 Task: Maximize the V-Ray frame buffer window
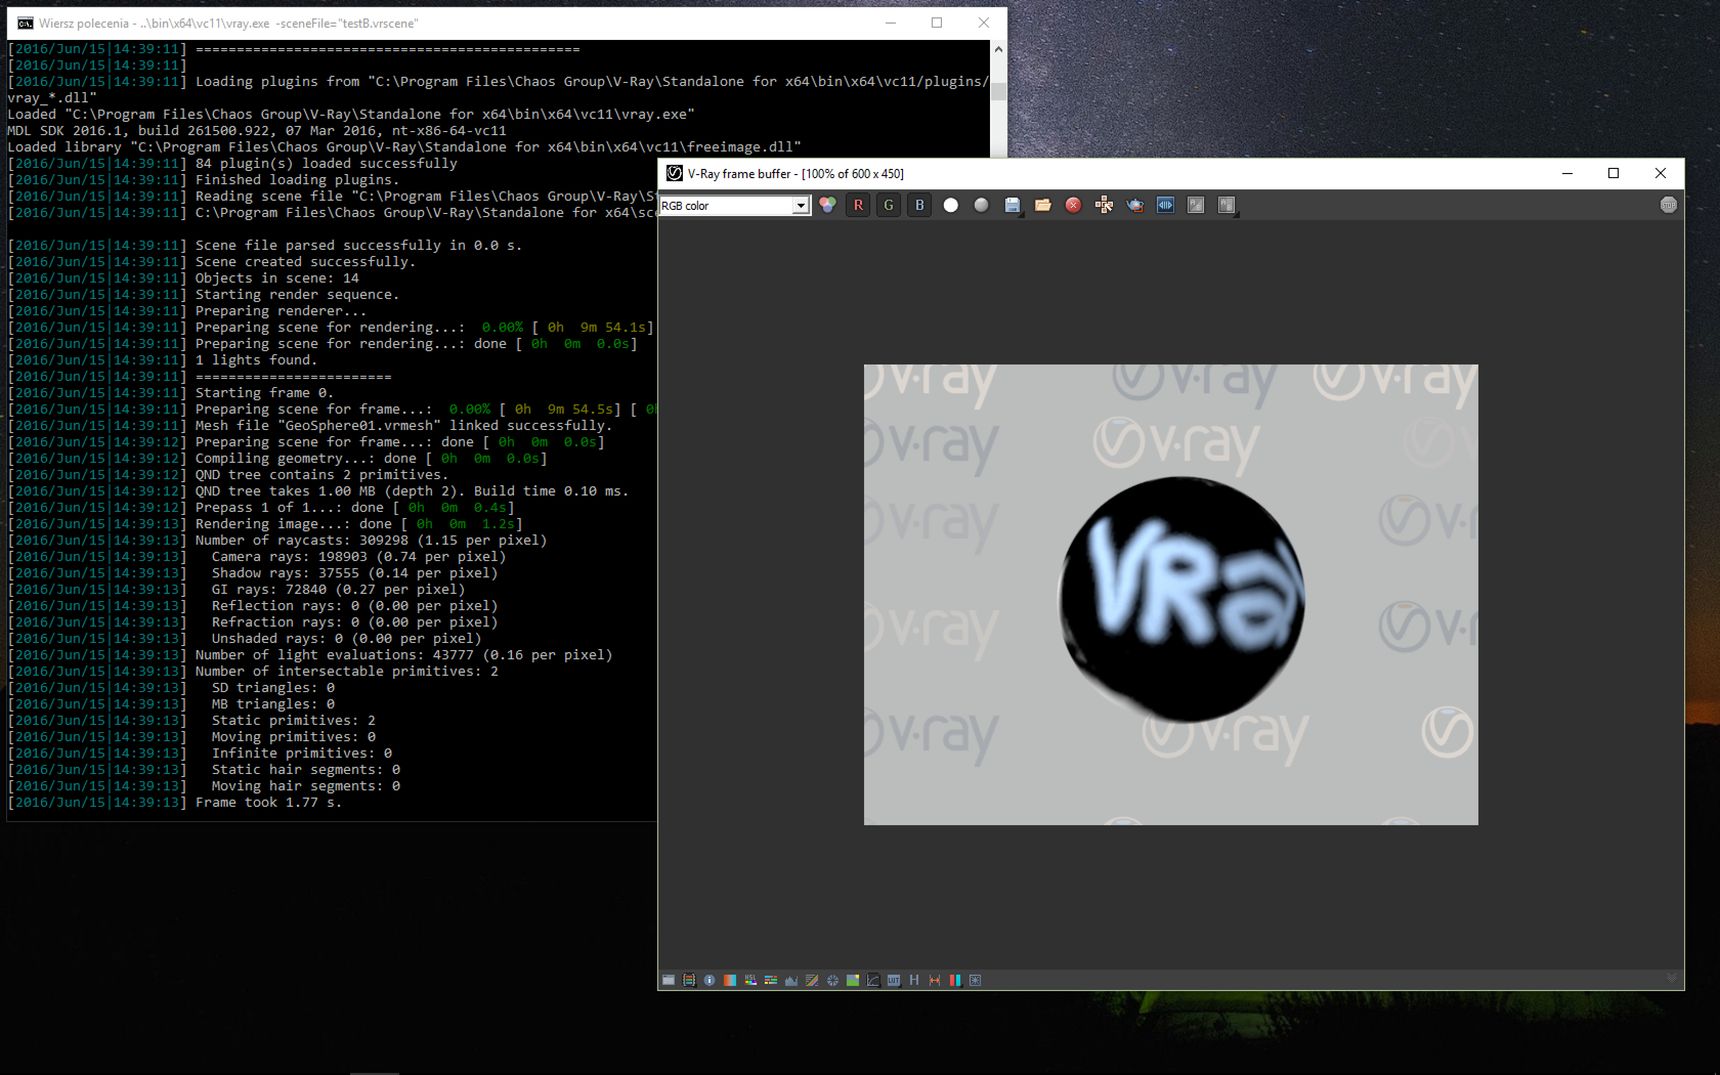tap(1613, 173)
